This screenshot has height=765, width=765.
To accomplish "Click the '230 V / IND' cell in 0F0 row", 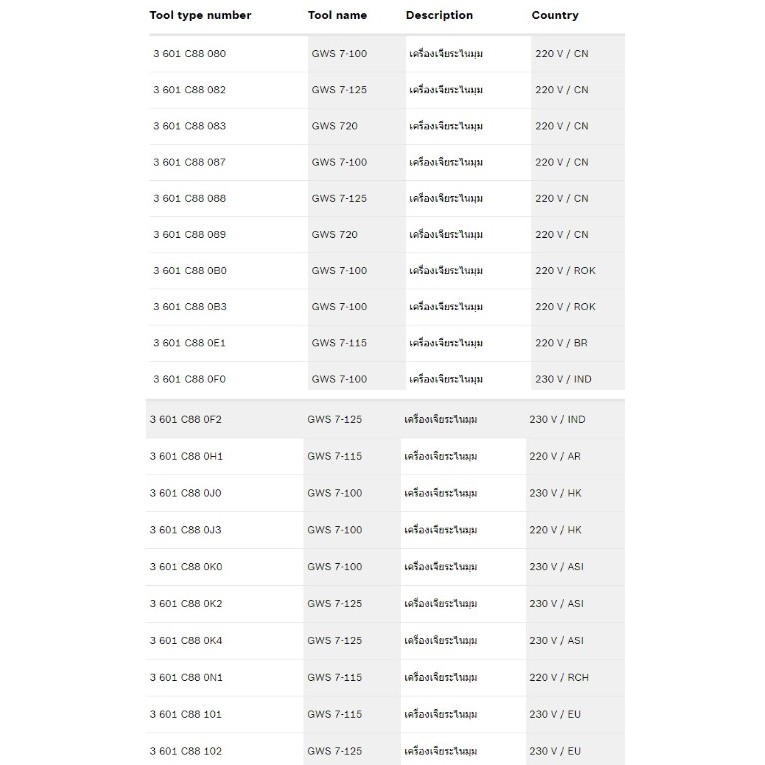I will click(563, 379).
